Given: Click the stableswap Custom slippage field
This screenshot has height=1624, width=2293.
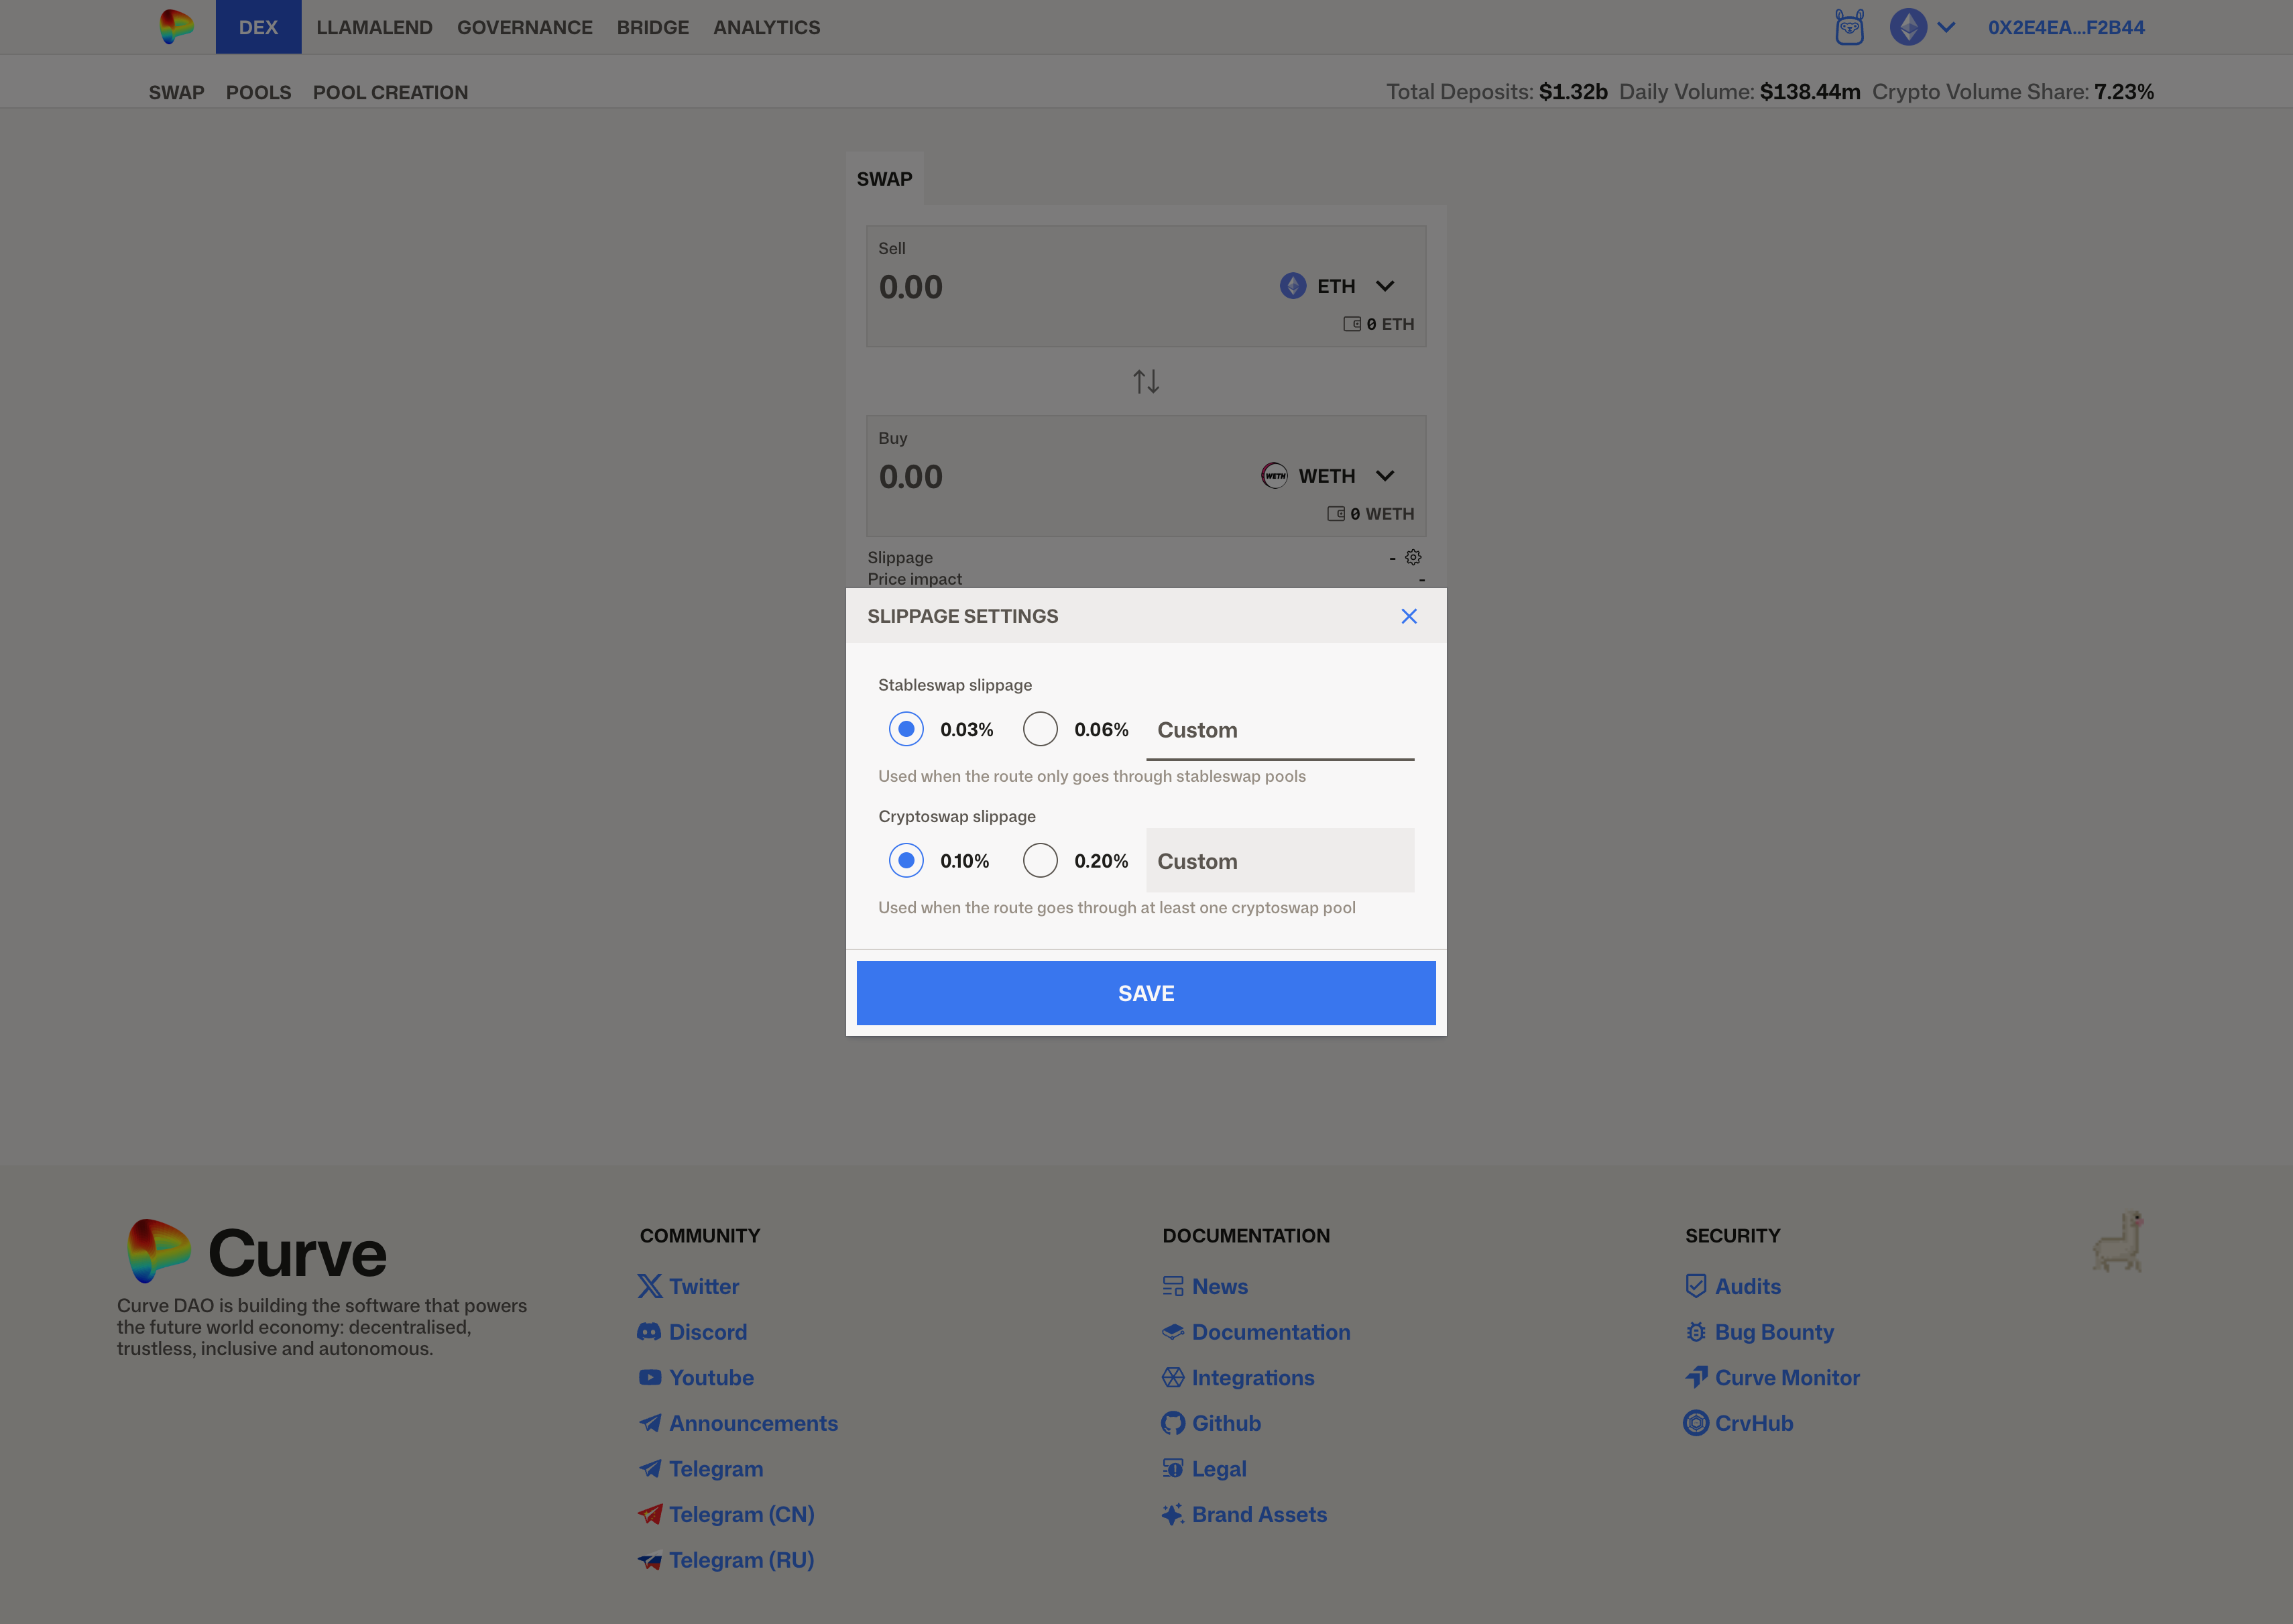Looking at the screenshot, I should click(x=1280, y=729).
